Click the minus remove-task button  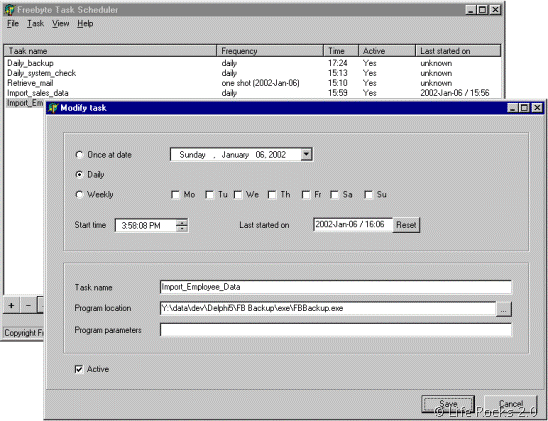(x=28, y=306)
